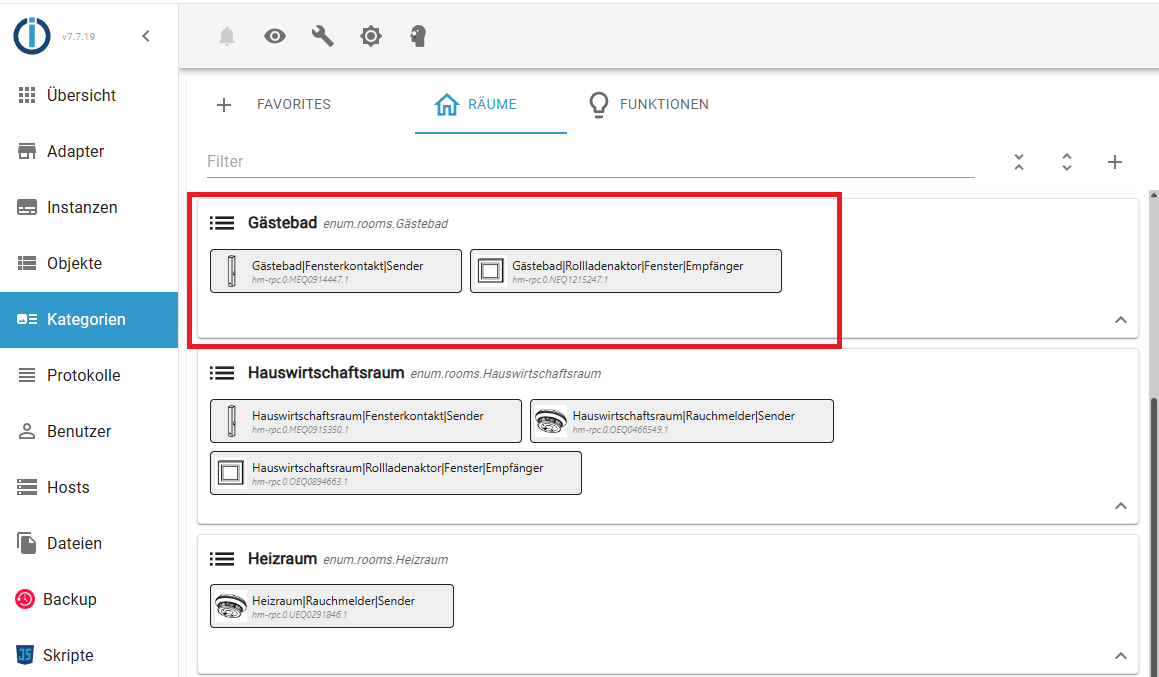The width and height of the screenshot is (1159, 677).
Task: Click the list icon beside Hauswirtschaftsraum
Action: coord(222,372)
